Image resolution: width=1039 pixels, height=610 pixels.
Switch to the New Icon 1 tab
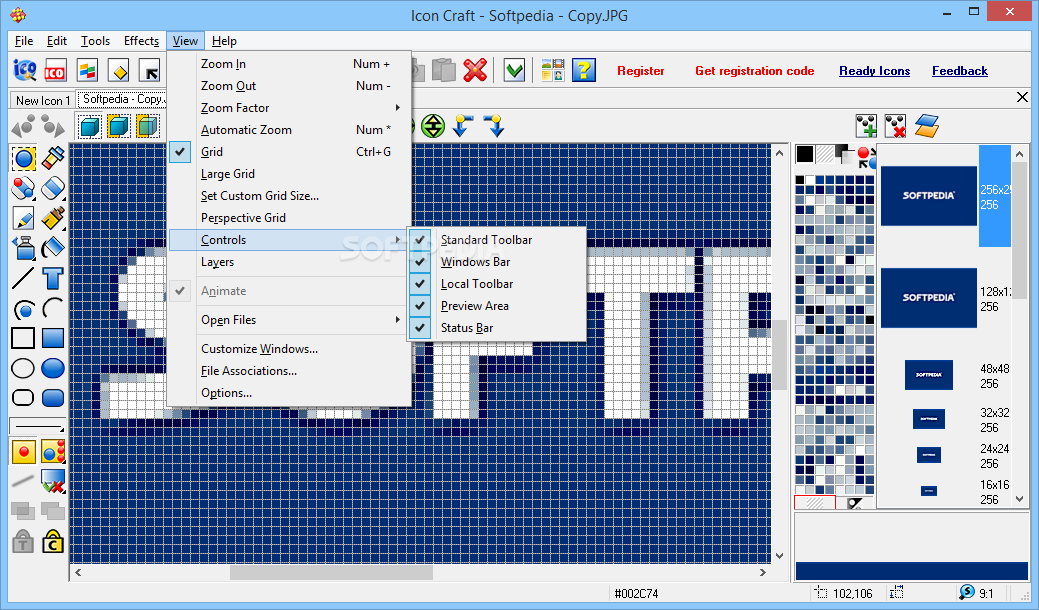42,101
